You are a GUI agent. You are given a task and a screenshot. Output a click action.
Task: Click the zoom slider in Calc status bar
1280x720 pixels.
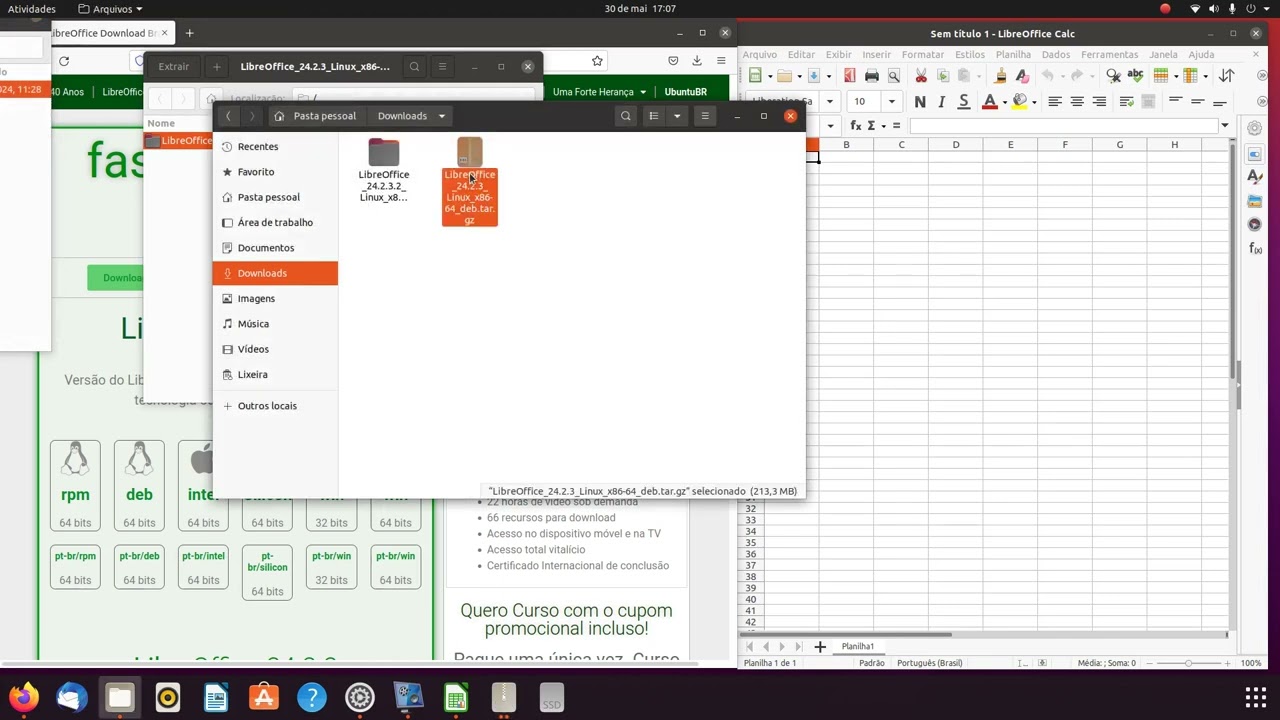(x=1188, y=663)
